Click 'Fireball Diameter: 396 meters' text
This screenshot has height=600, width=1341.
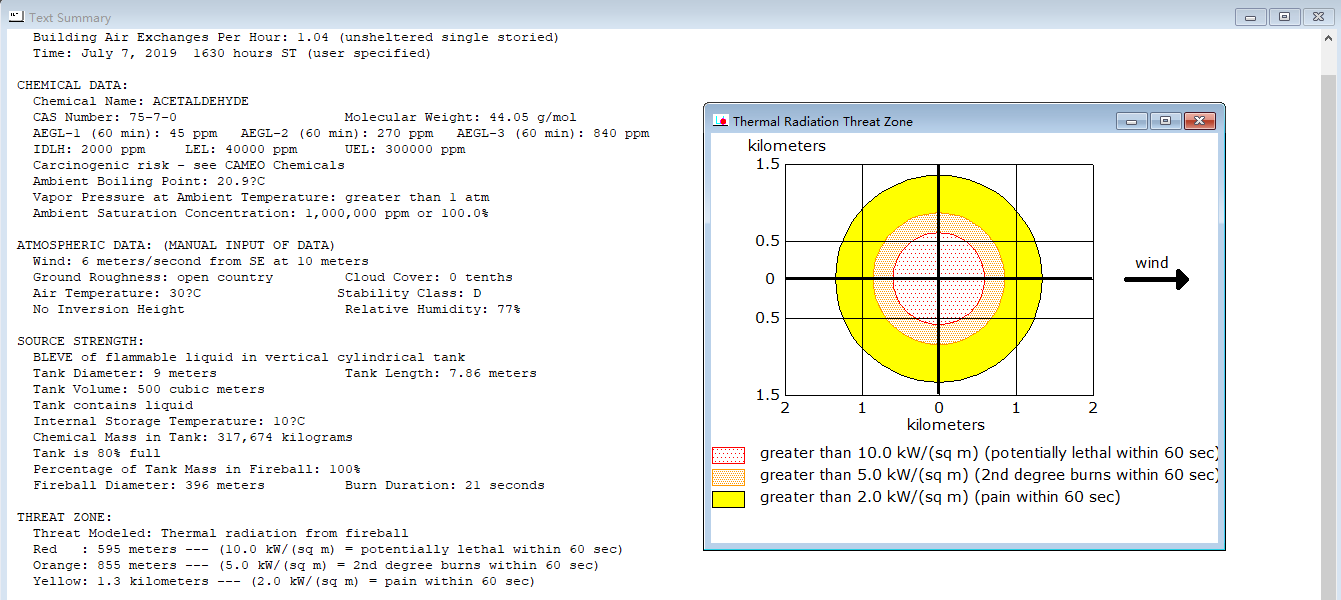(149, 485)
